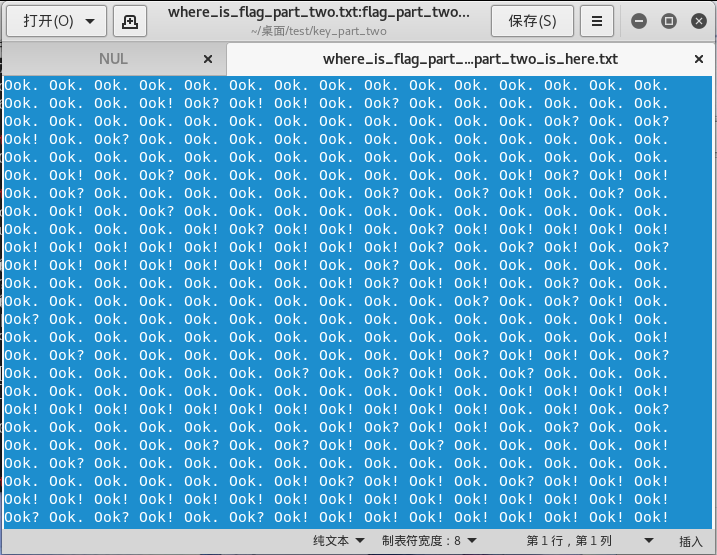This screenshot has height=555, width=717.
Task: Close the gedit window
Action: [699, 21]
